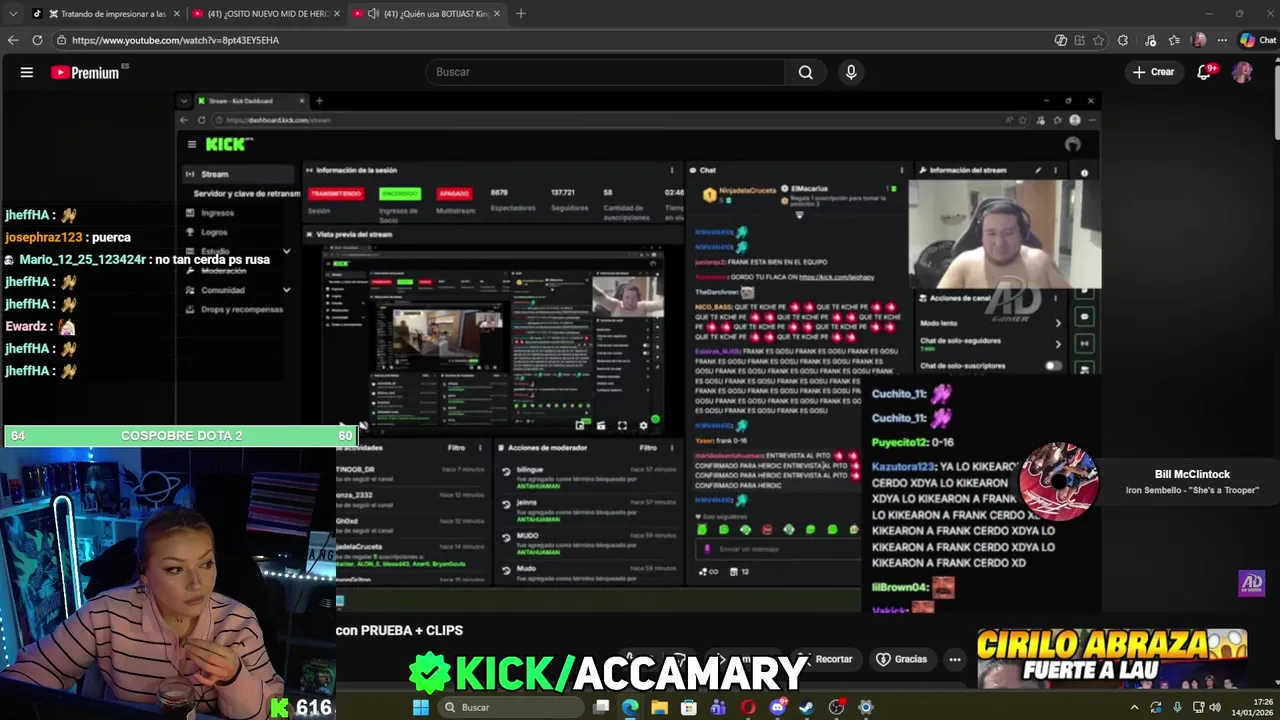Close the TikTok 'Tratando de impresionar' tab

click(x=177, y=14)
